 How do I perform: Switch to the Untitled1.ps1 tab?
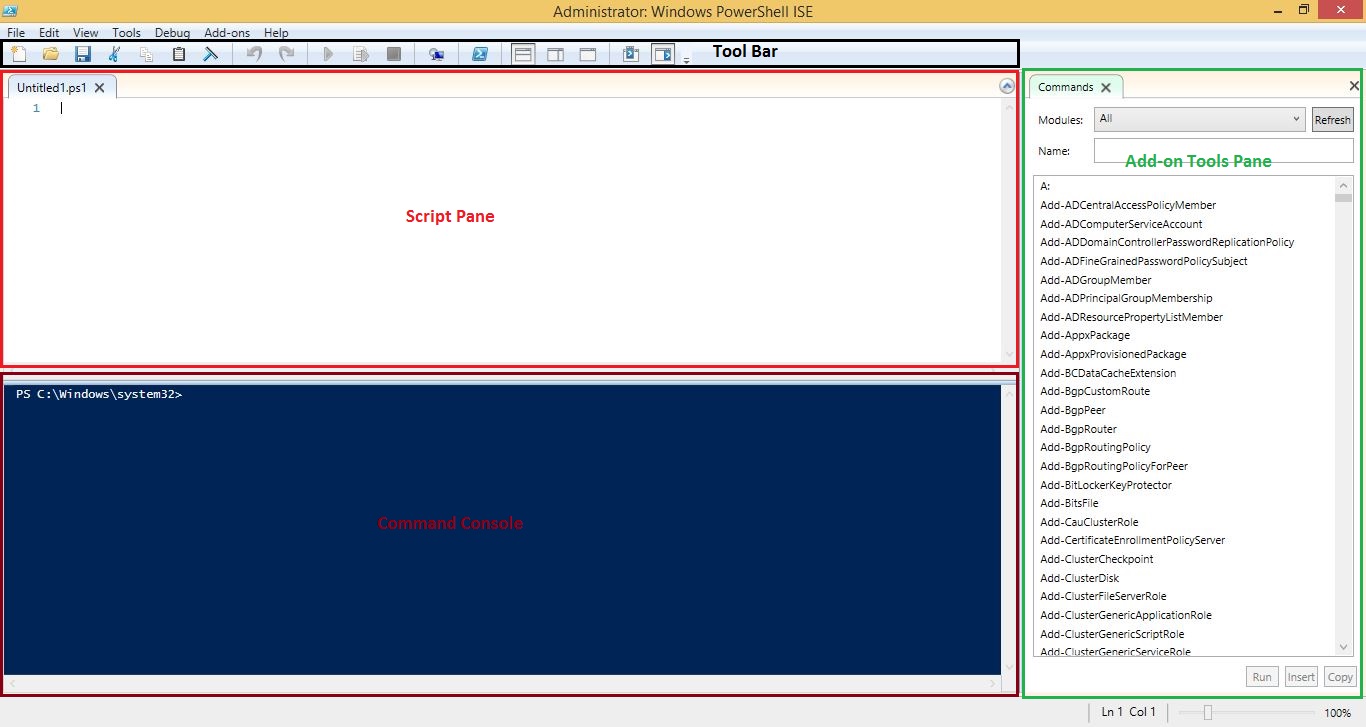[x=52, y=88]
